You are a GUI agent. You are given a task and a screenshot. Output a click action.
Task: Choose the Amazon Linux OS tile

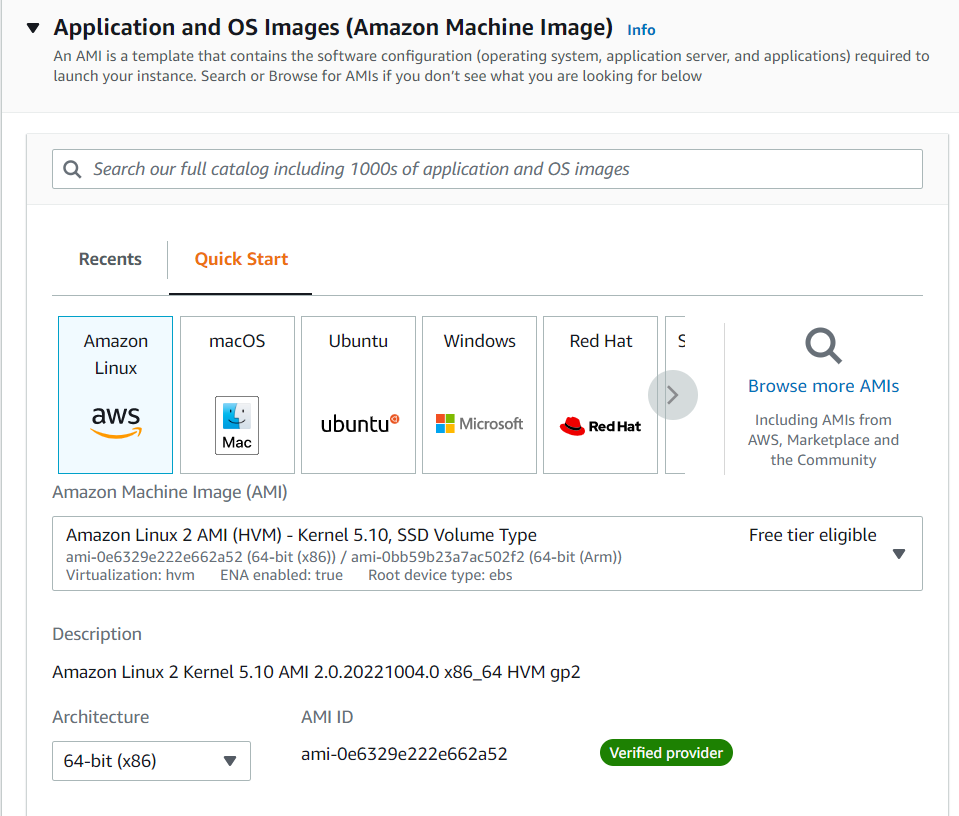(116, 395)
